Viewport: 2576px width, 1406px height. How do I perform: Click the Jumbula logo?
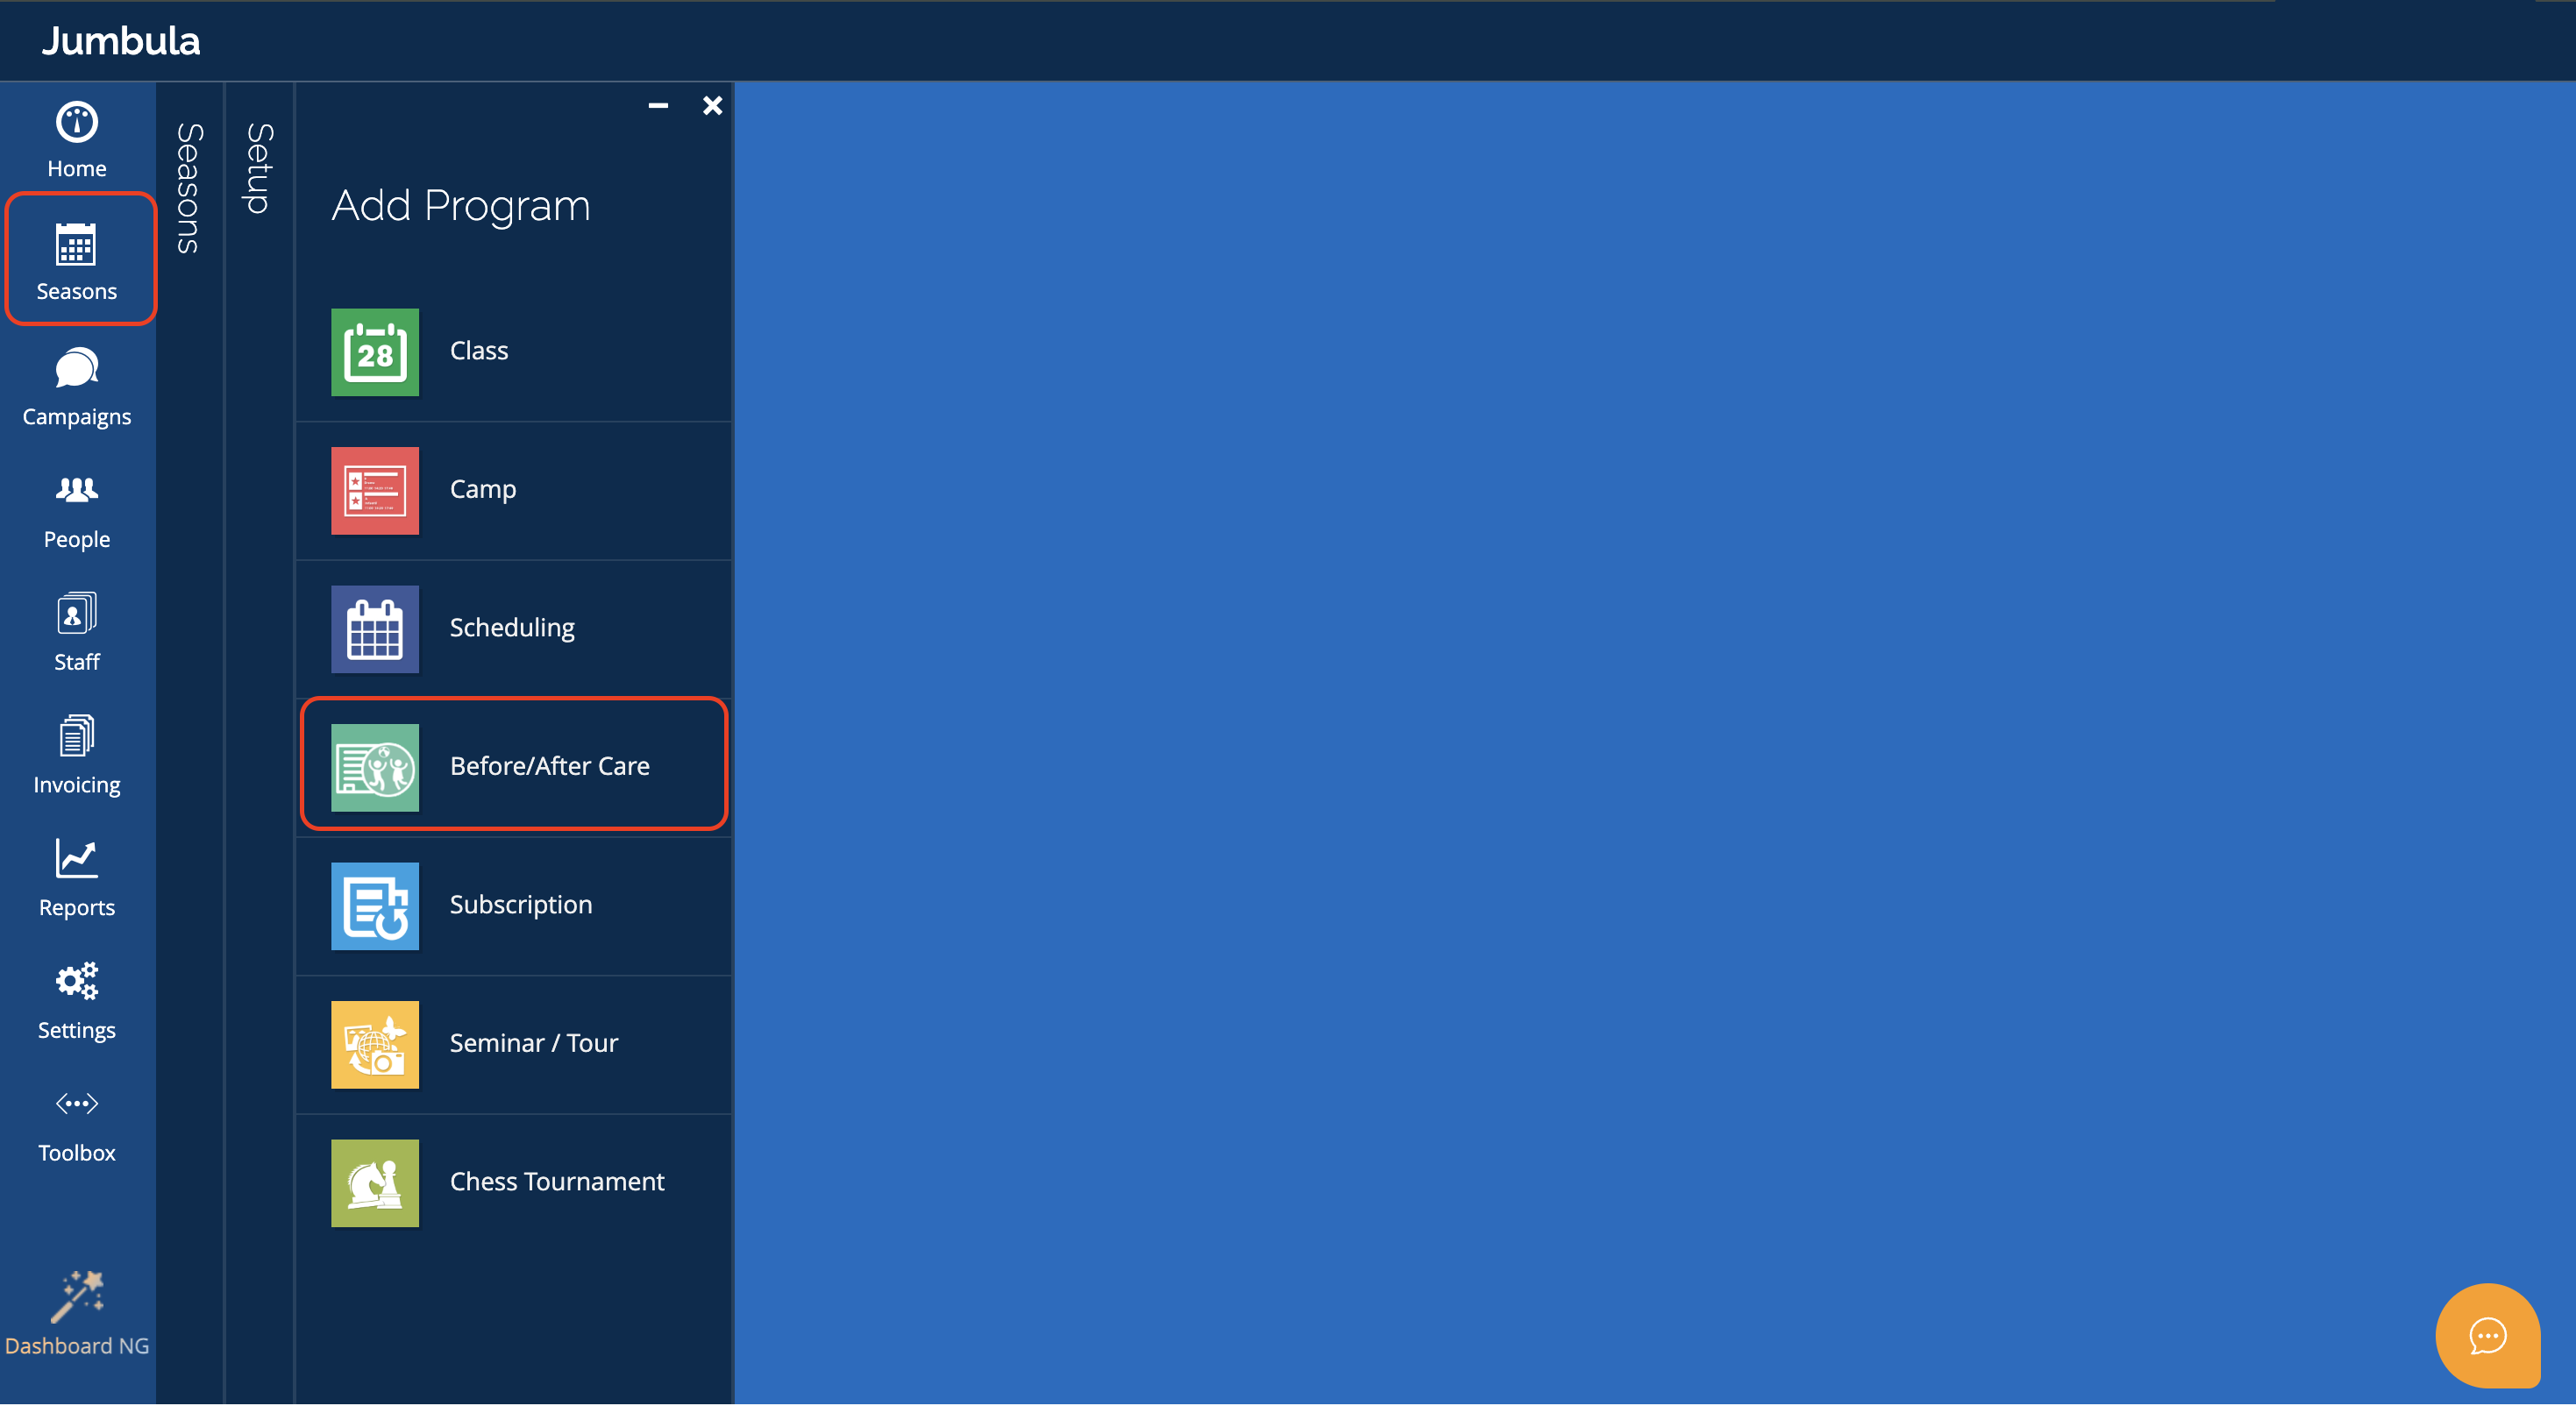click(x=121, y=41)
